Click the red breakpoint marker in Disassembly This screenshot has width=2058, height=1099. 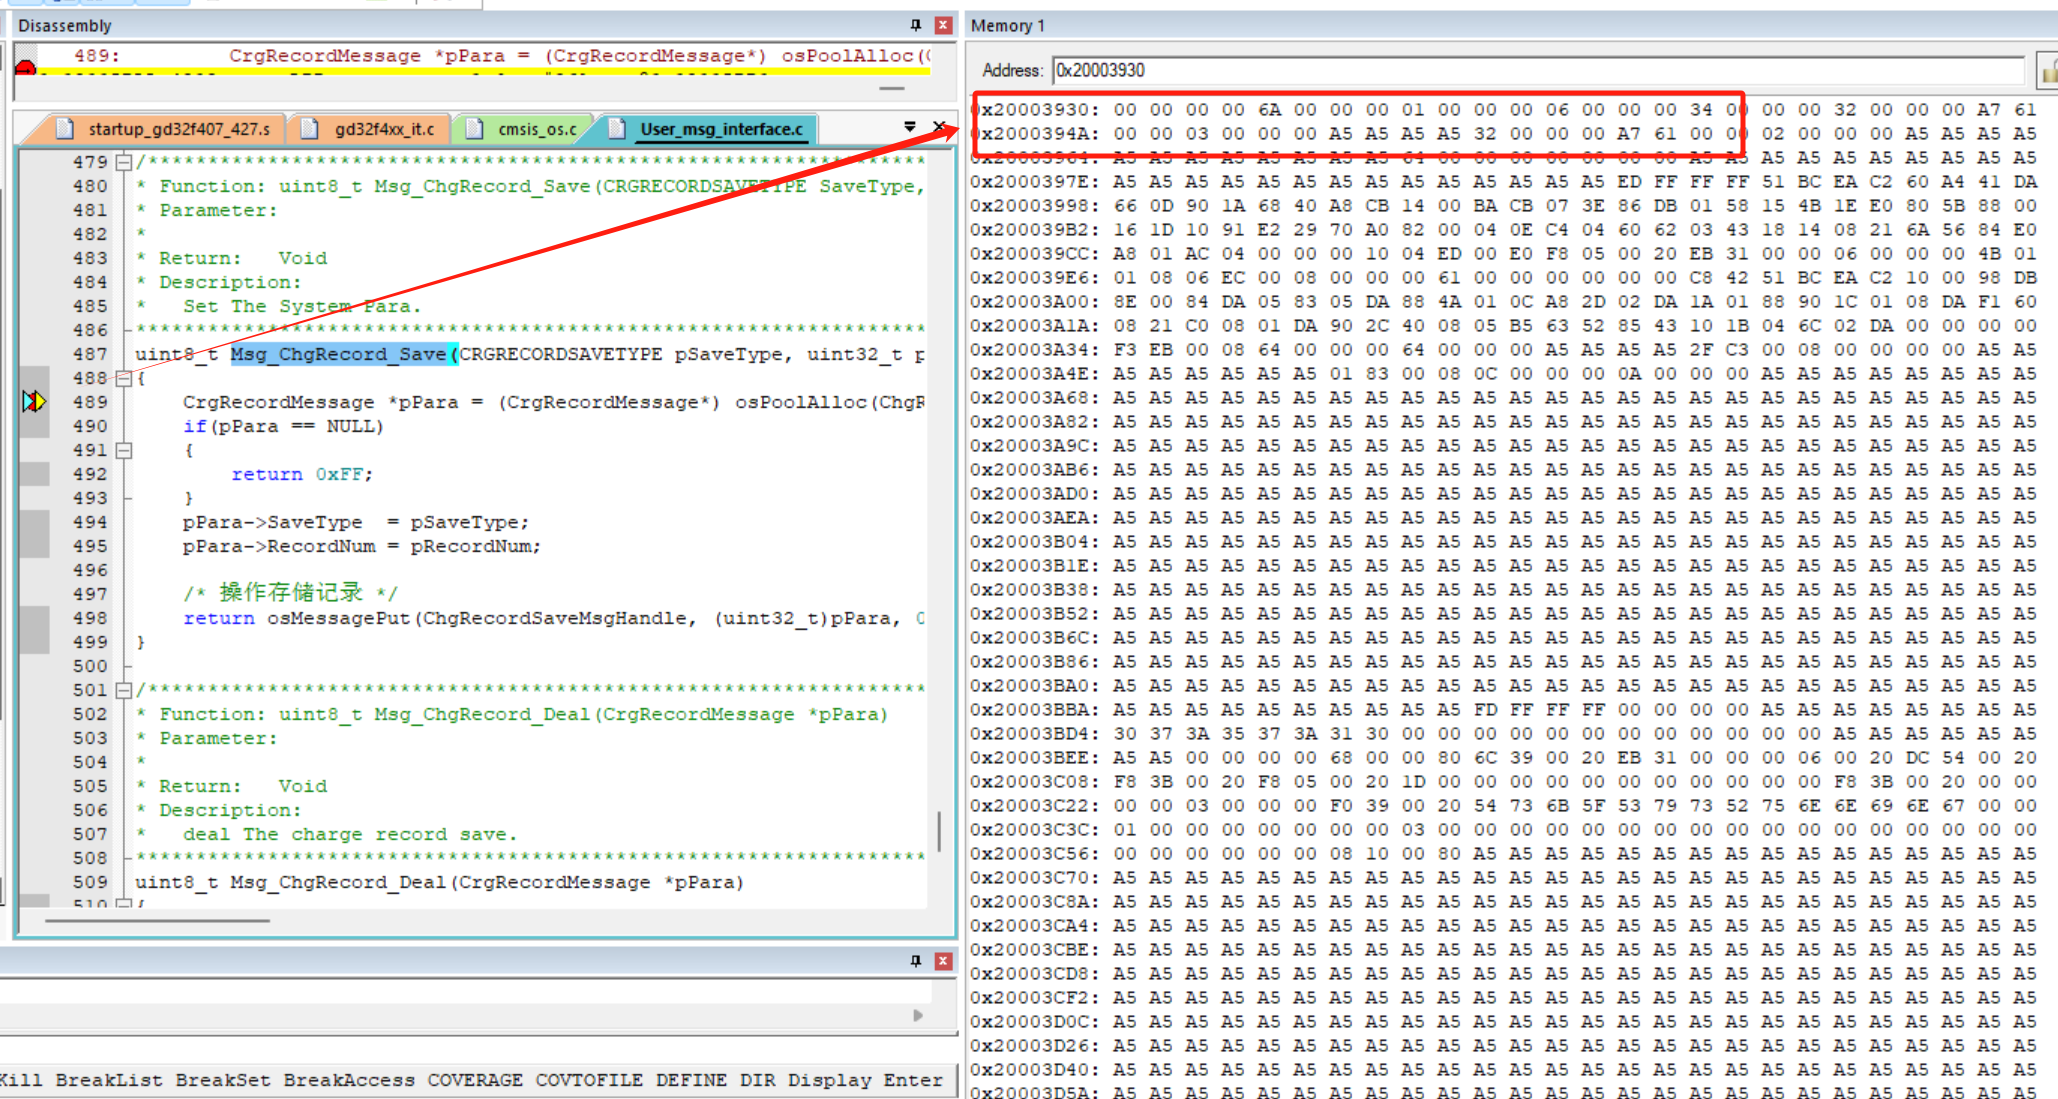pyautogui.click(x=26, y=67)
